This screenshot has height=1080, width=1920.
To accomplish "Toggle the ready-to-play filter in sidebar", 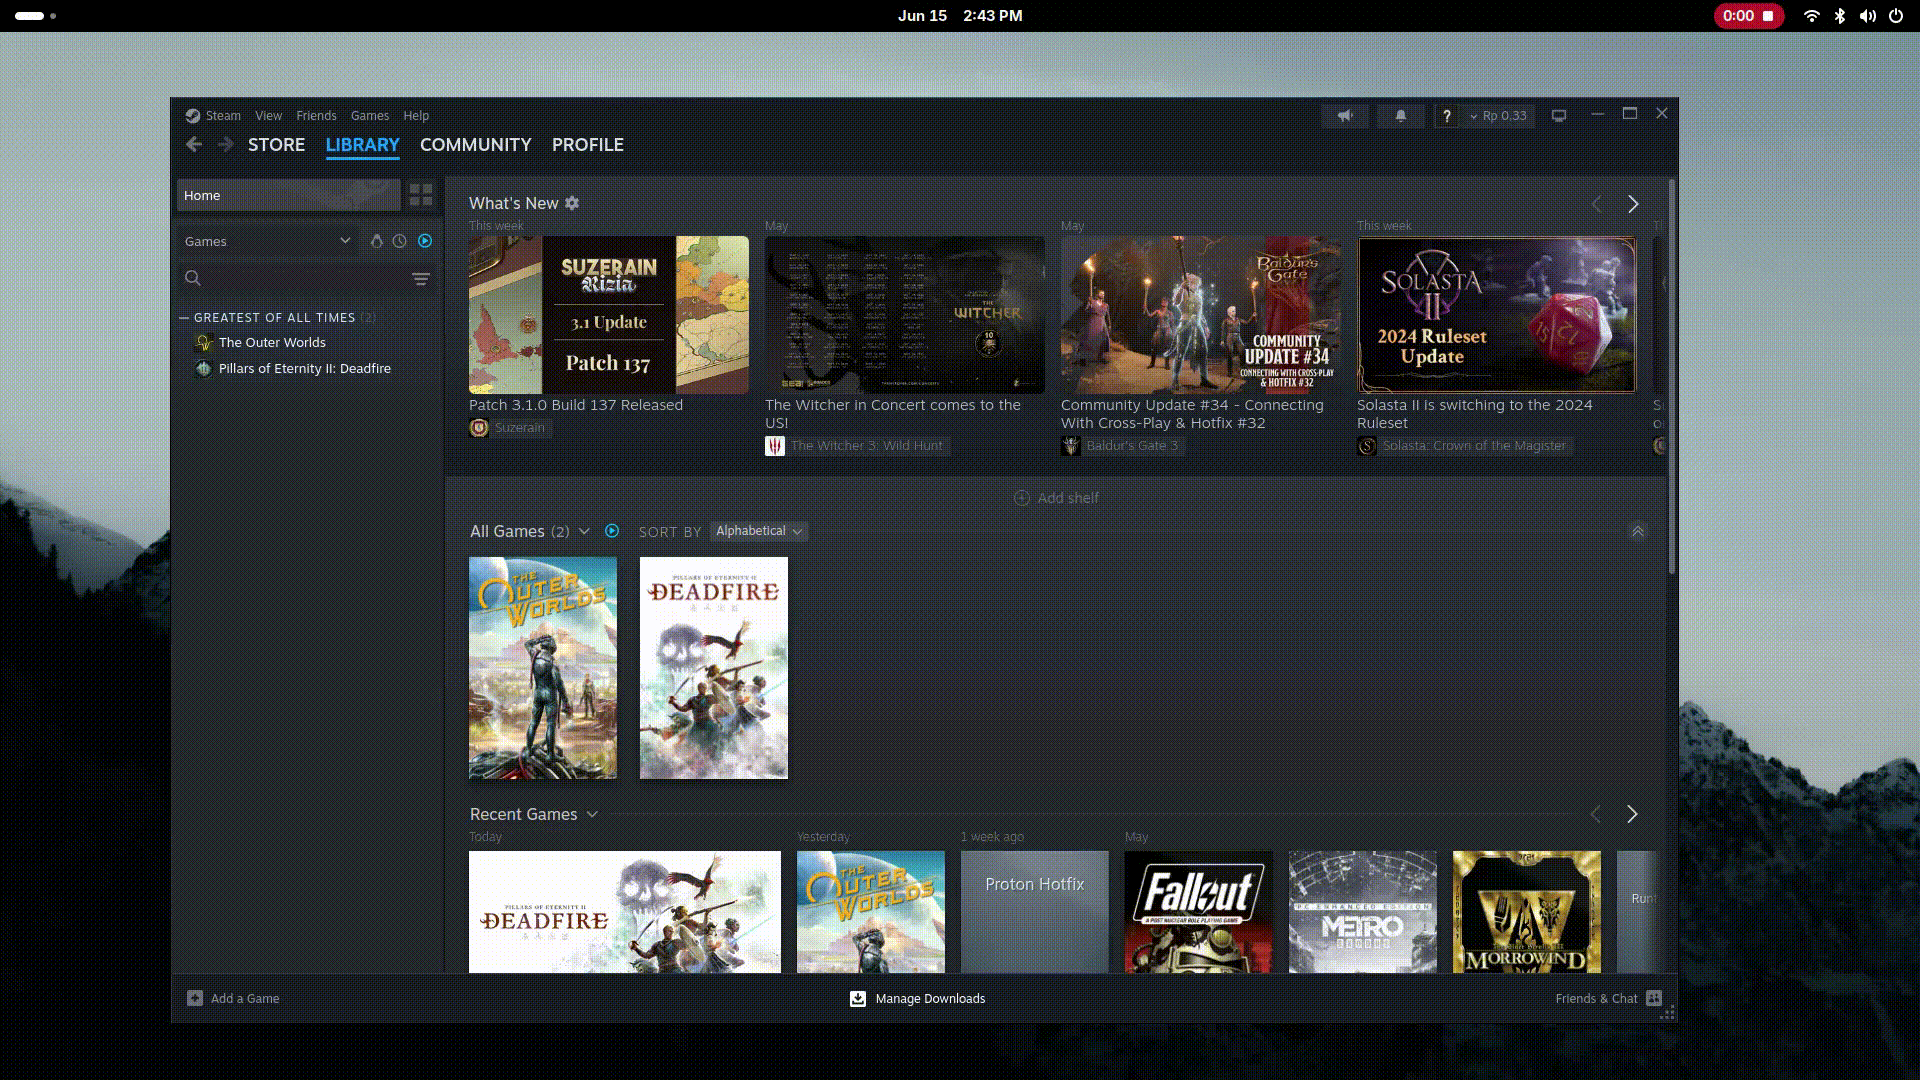I will 425,241.
